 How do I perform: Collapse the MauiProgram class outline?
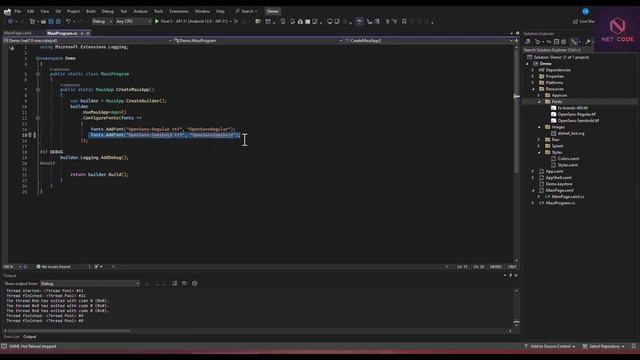tap(38, 74)
